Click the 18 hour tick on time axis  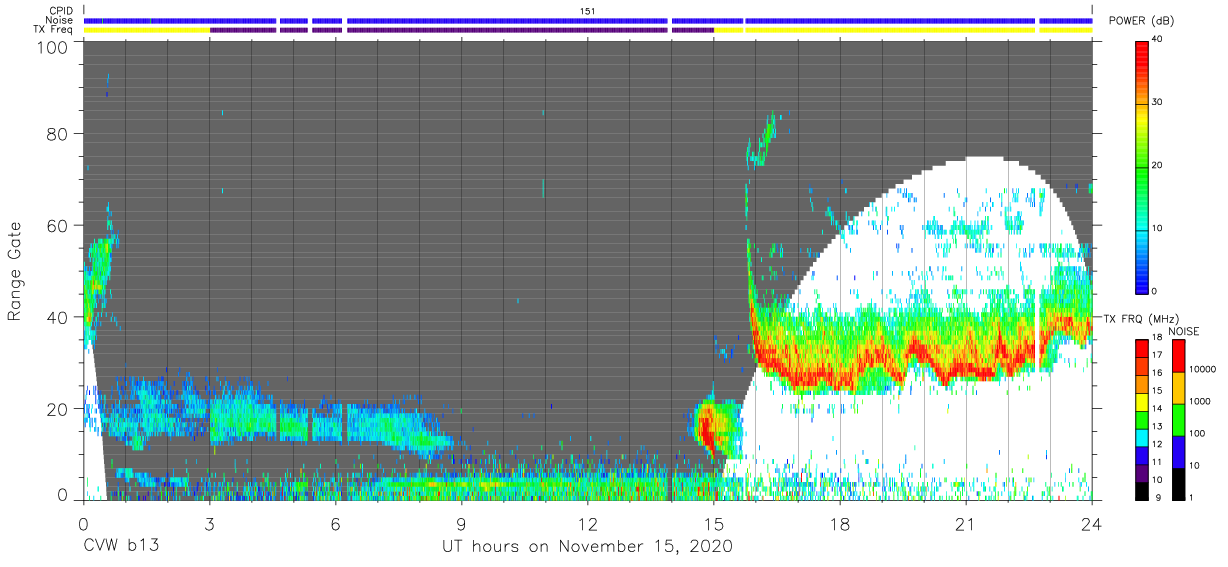pyautogui.click(x=840, y=522)
